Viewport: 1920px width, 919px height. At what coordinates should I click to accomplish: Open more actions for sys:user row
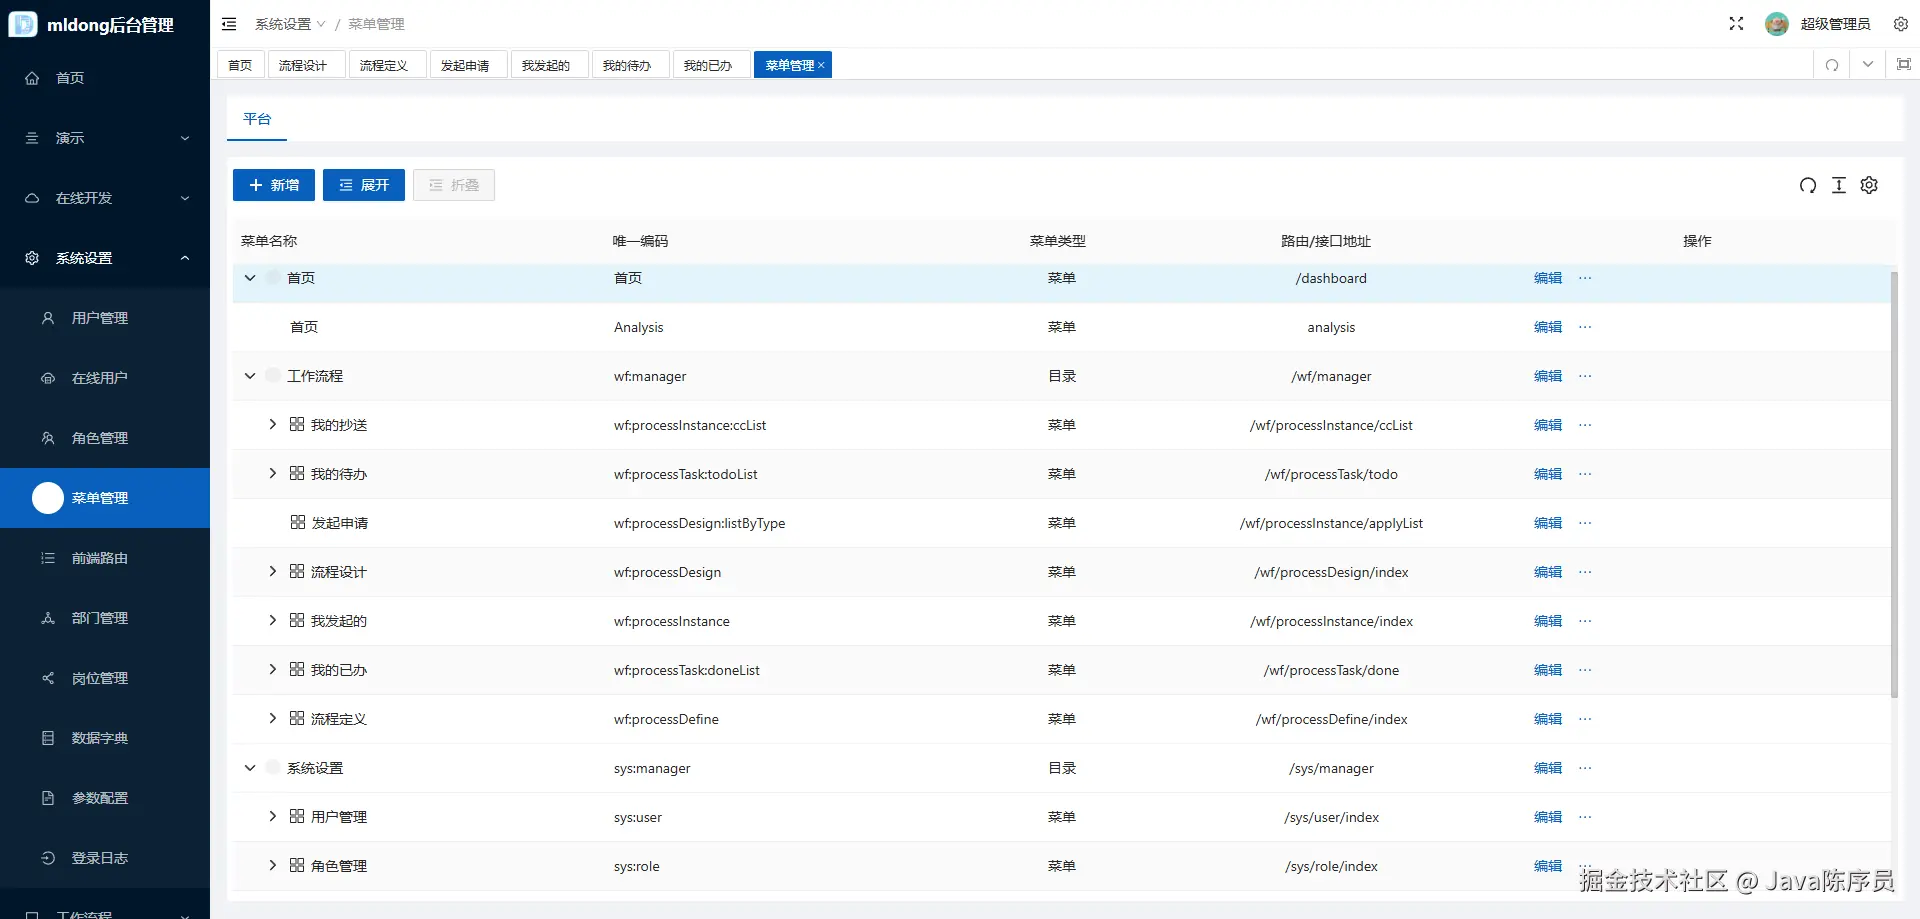pyautogui.click(x=1585, y=817)
